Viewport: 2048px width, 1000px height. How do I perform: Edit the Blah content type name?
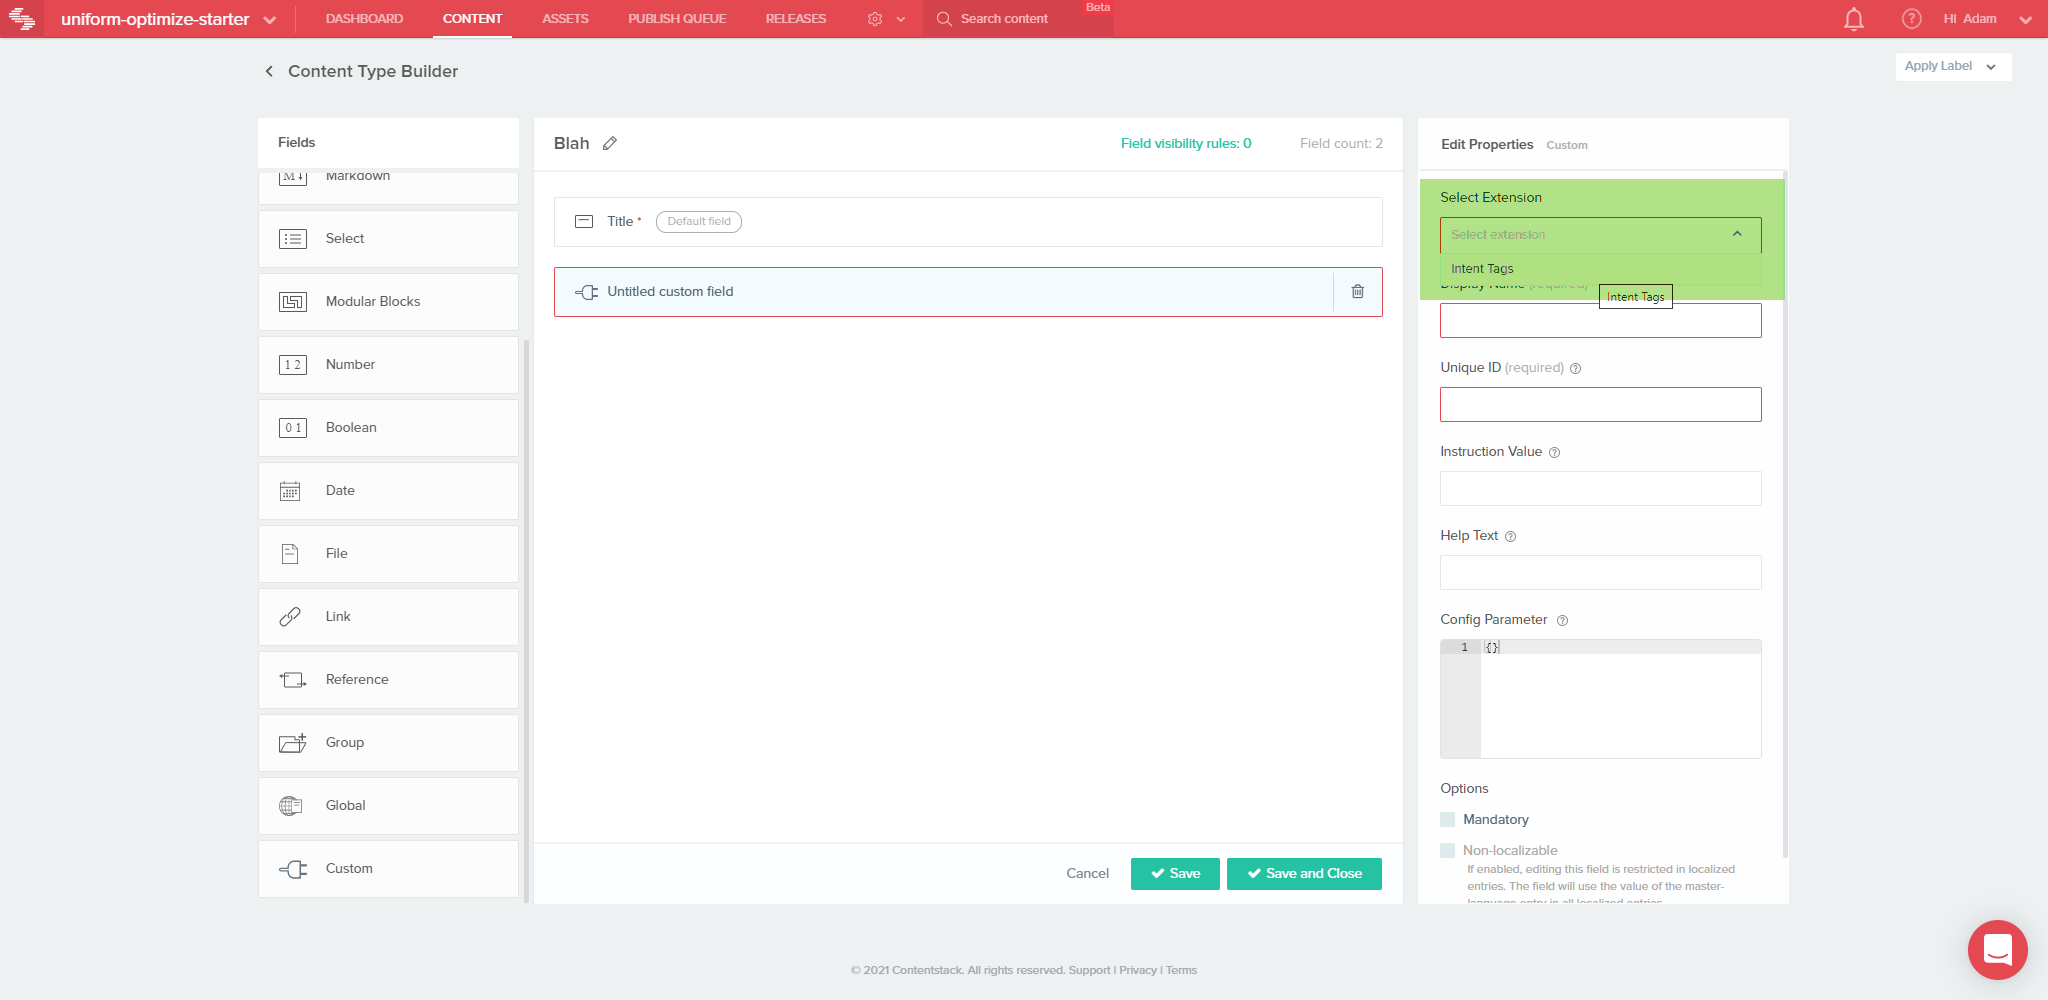(x=610, y=143)
